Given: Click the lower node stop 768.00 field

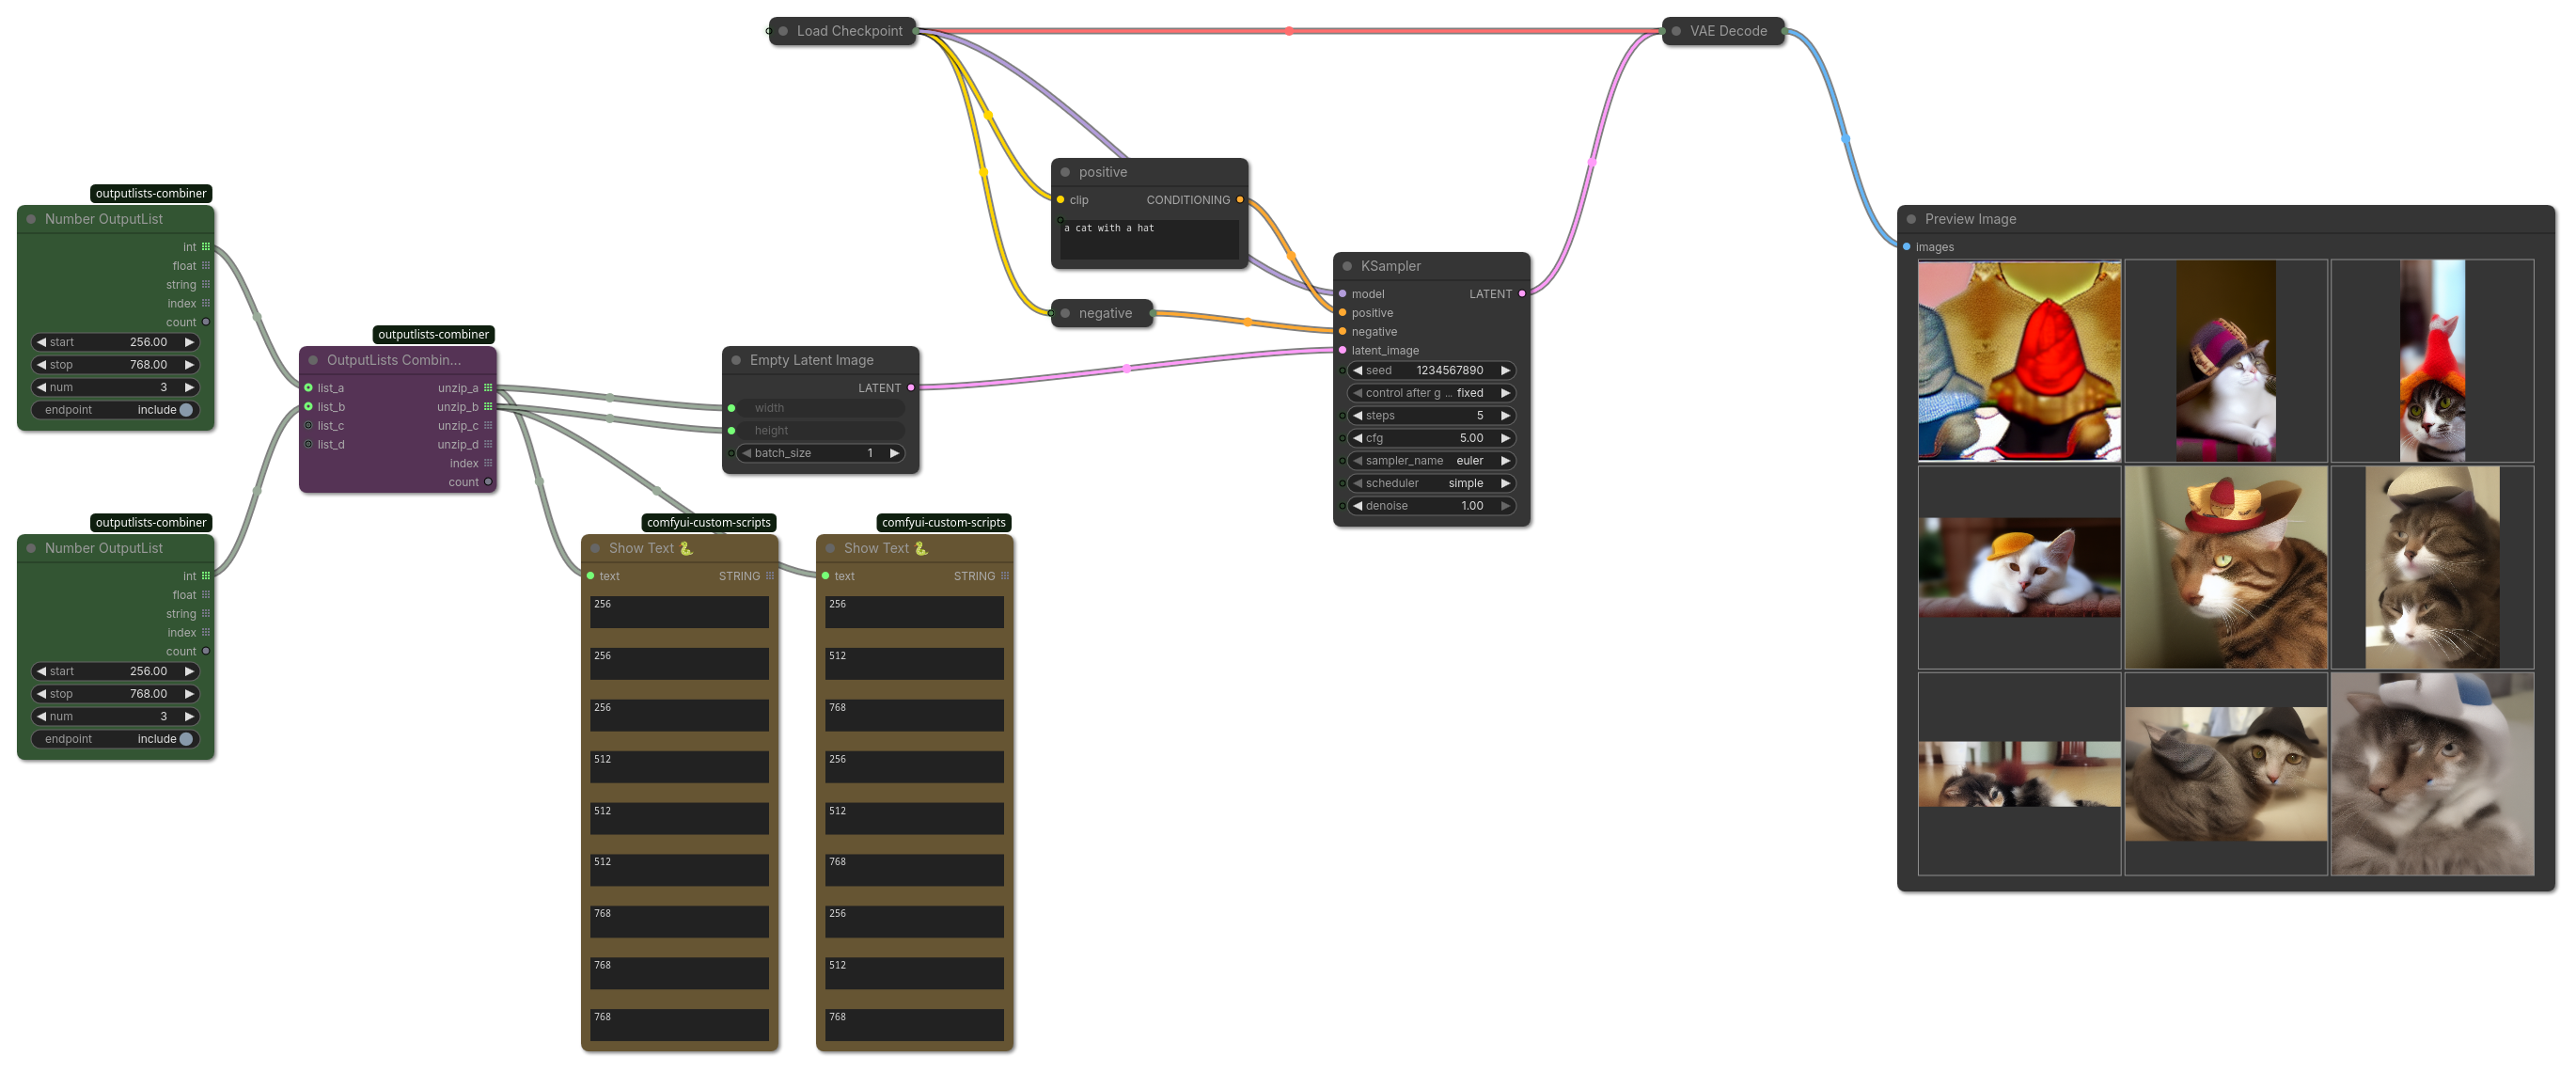Looking at the screenshot, I should click(x=116, y=694).
